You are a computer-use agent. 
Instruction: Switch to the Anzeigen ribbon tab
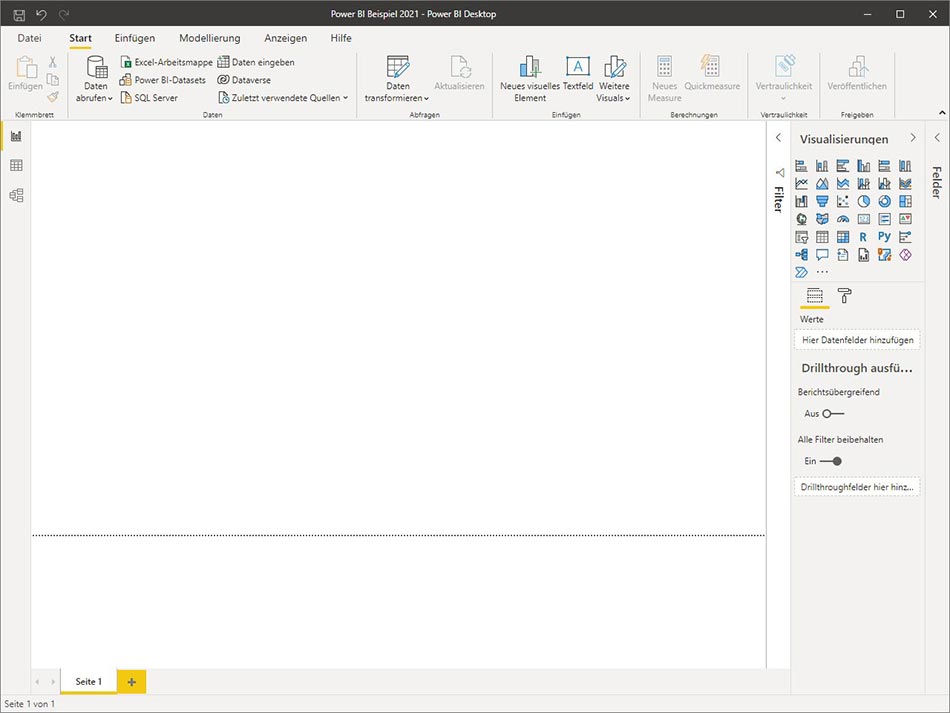coord(285,38)
